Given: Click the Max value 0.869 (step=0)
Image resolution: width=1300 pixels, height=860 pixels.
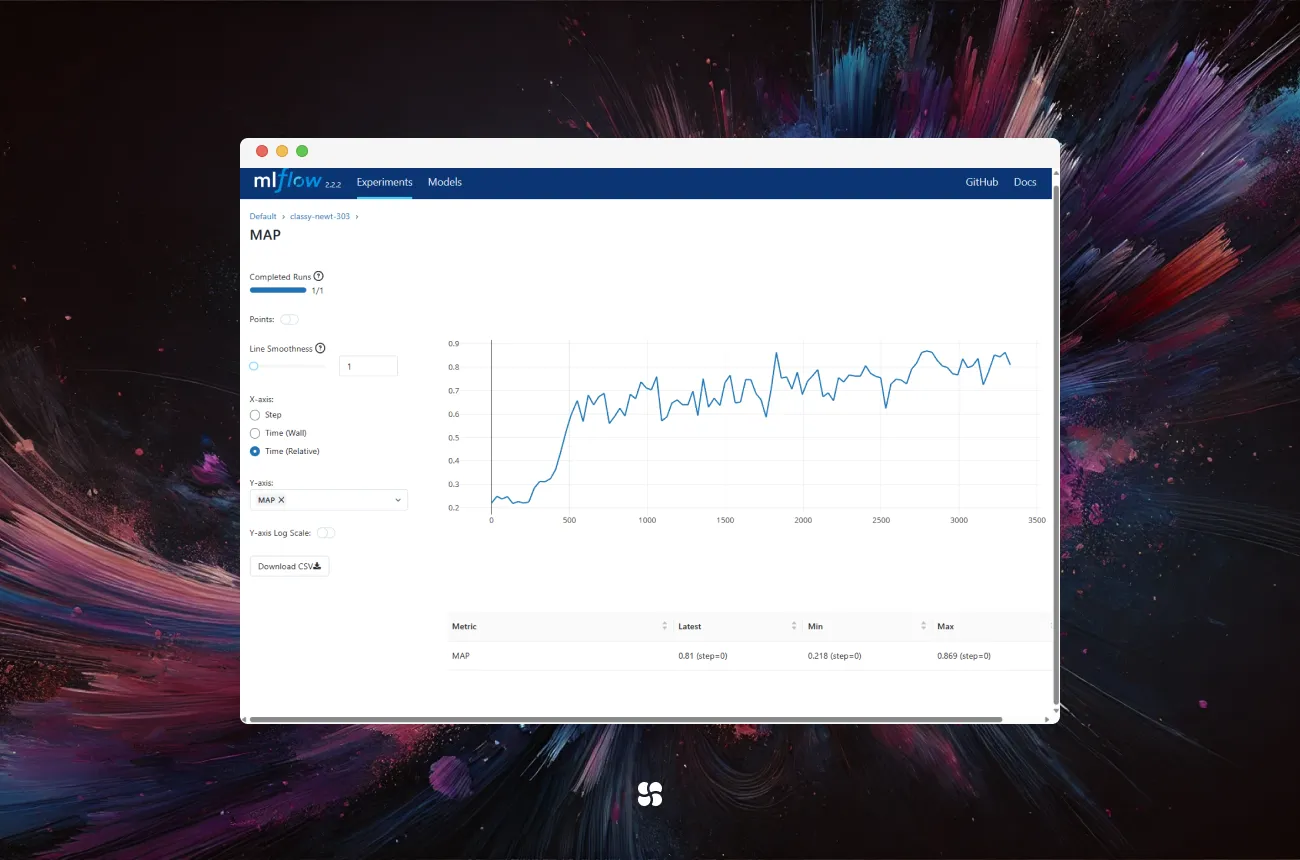Looking at the screenshot, I should (x=964, y=656).
